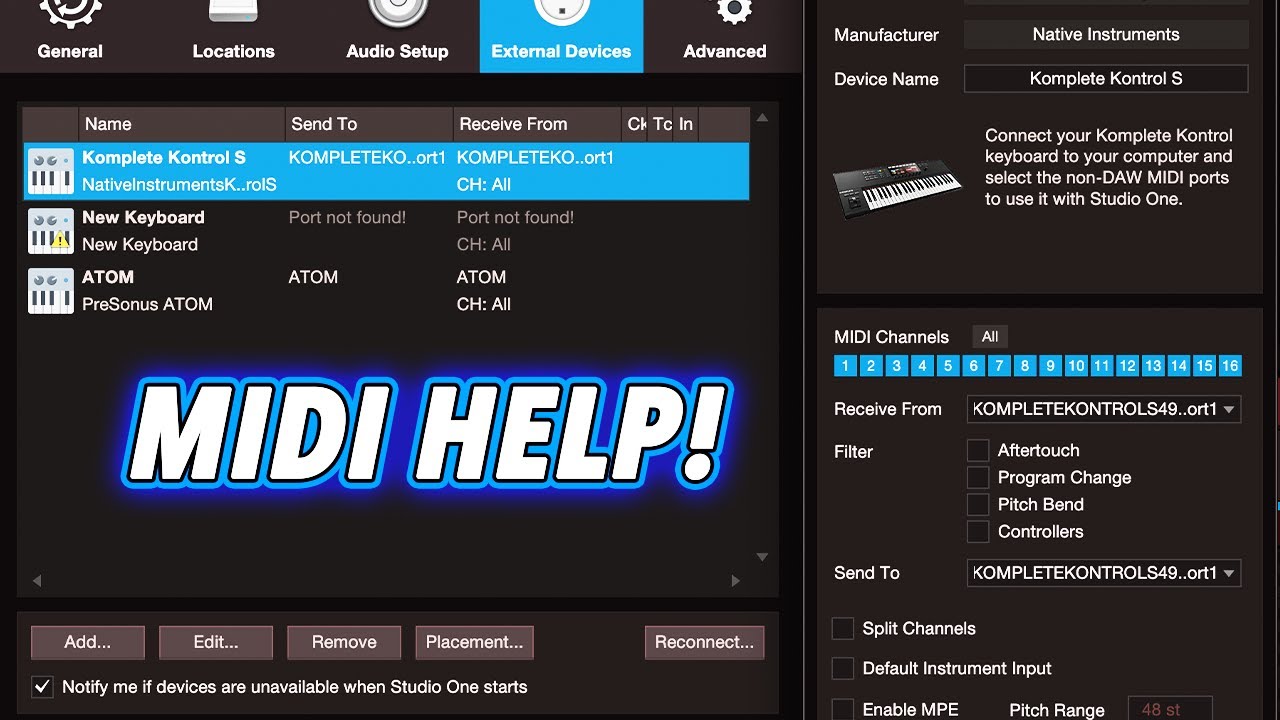1280x720 pixels.
Task: Toggle MIDI channel 1
Action: click(x=845, y=366)
